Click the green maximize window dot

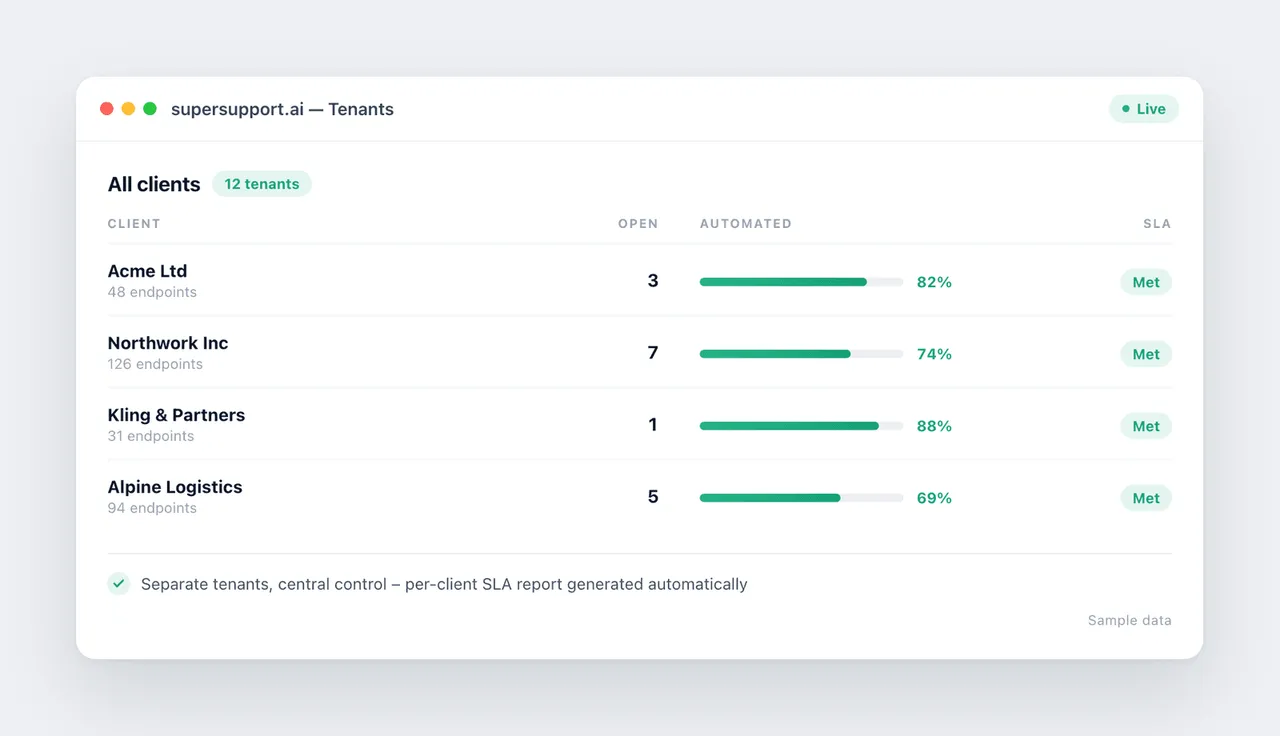point(150,109)
